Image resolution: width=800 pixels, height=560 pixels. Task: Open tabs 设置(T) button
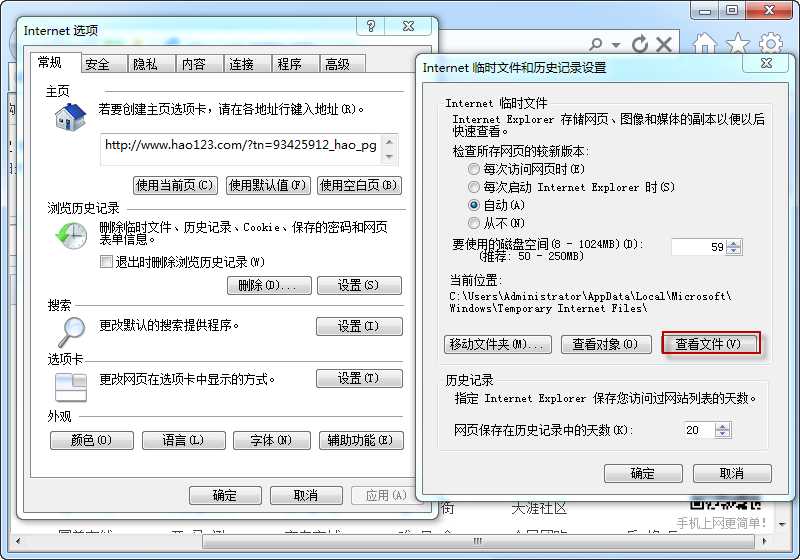point(359,378)
